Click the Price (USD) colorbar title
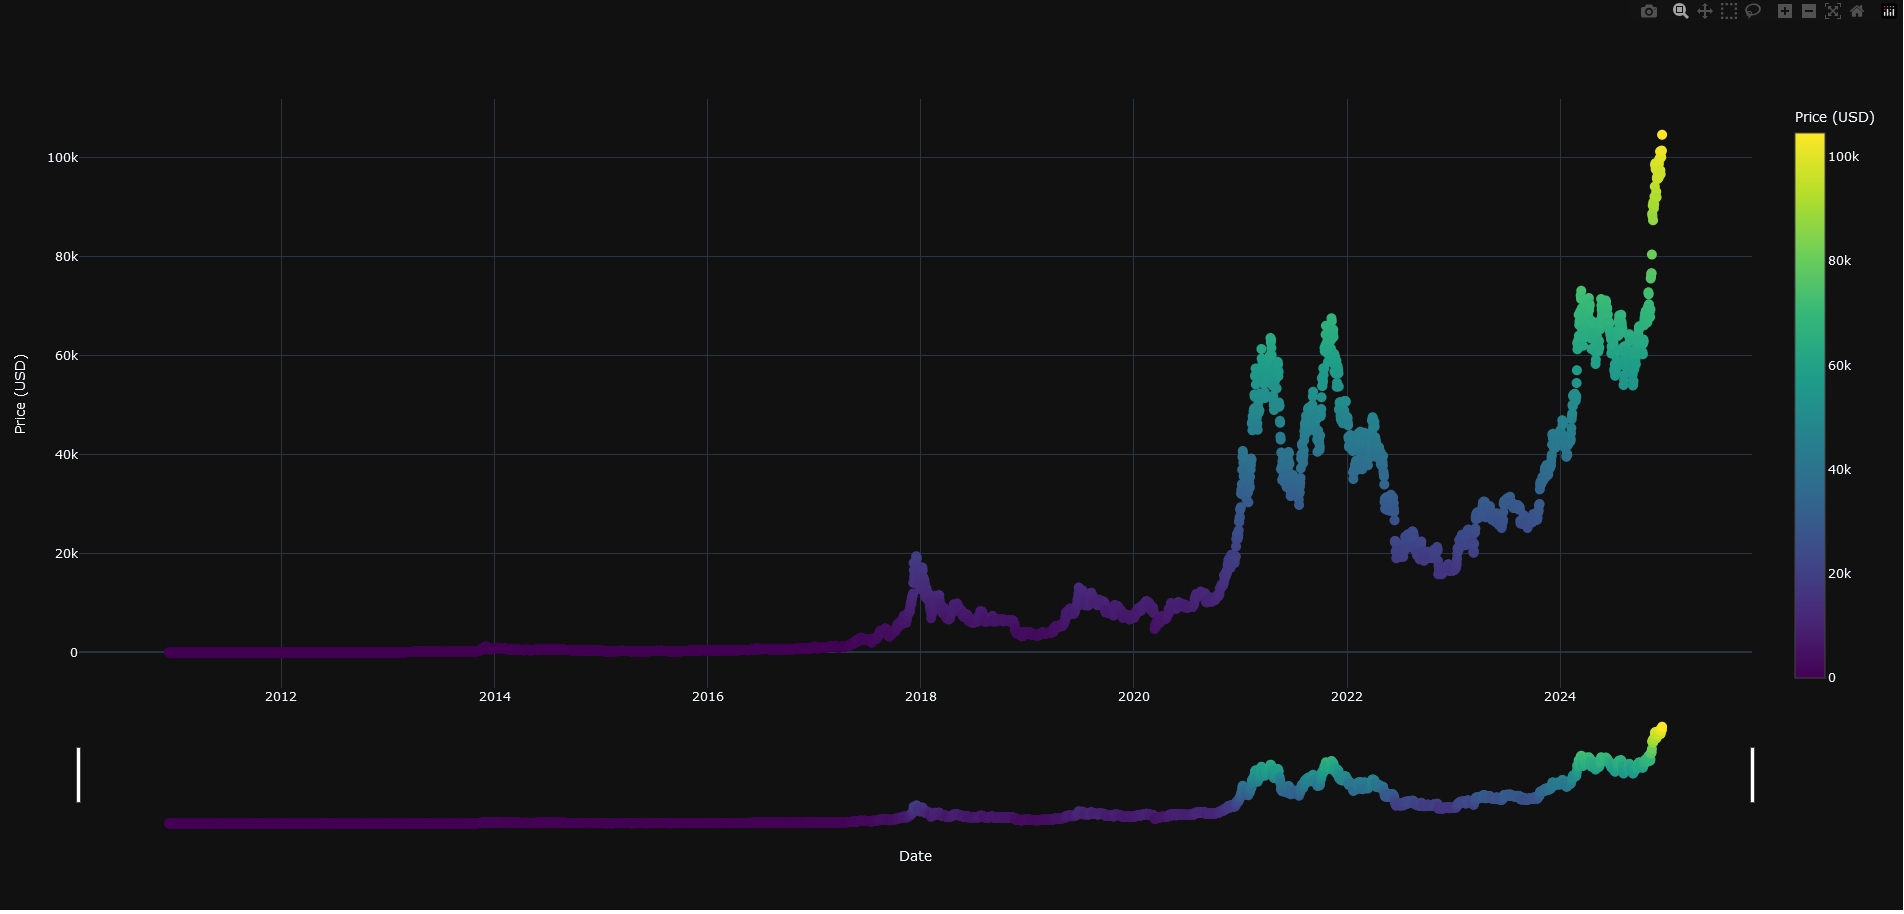The height and width of the screenshot is (914, 1904). pos(1835,117)
